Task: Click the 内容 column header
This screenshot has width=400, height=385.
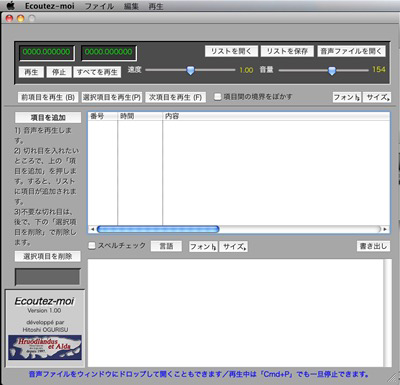Action: click(276, 116)
